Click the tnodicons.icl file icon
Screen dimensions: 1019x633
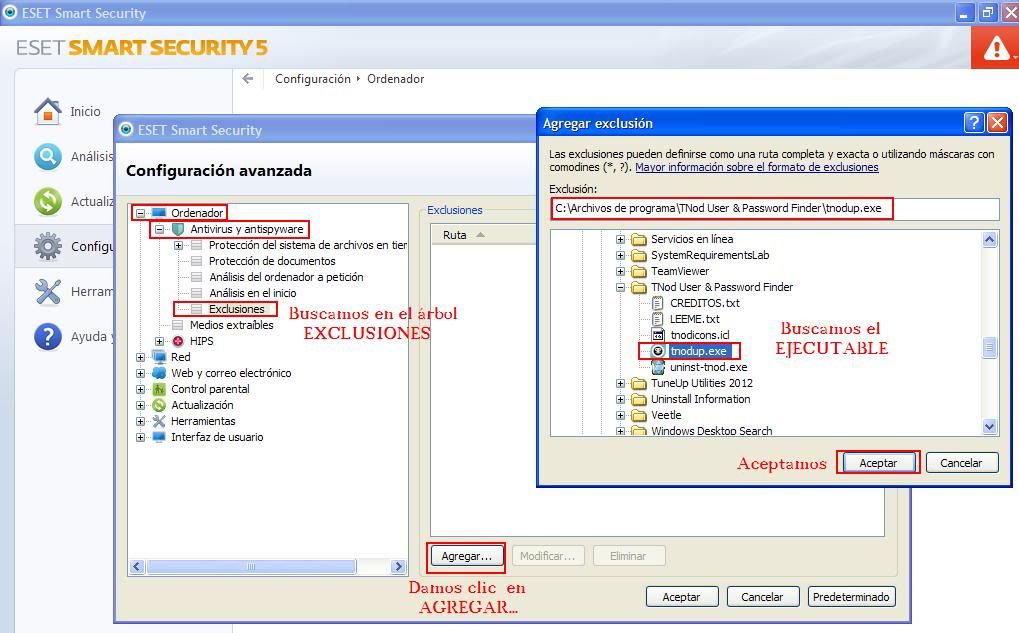tap(658, 335)
